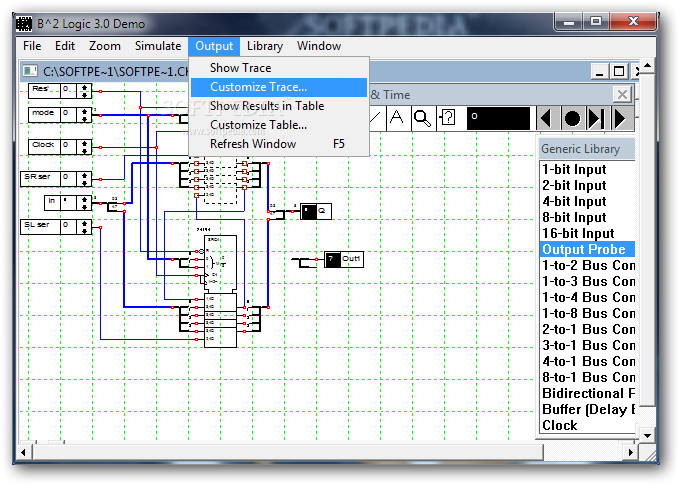This screenshot has width=680, height=485.
Task: Close the Tools & Time palette
Action: [x=622, y=94]
